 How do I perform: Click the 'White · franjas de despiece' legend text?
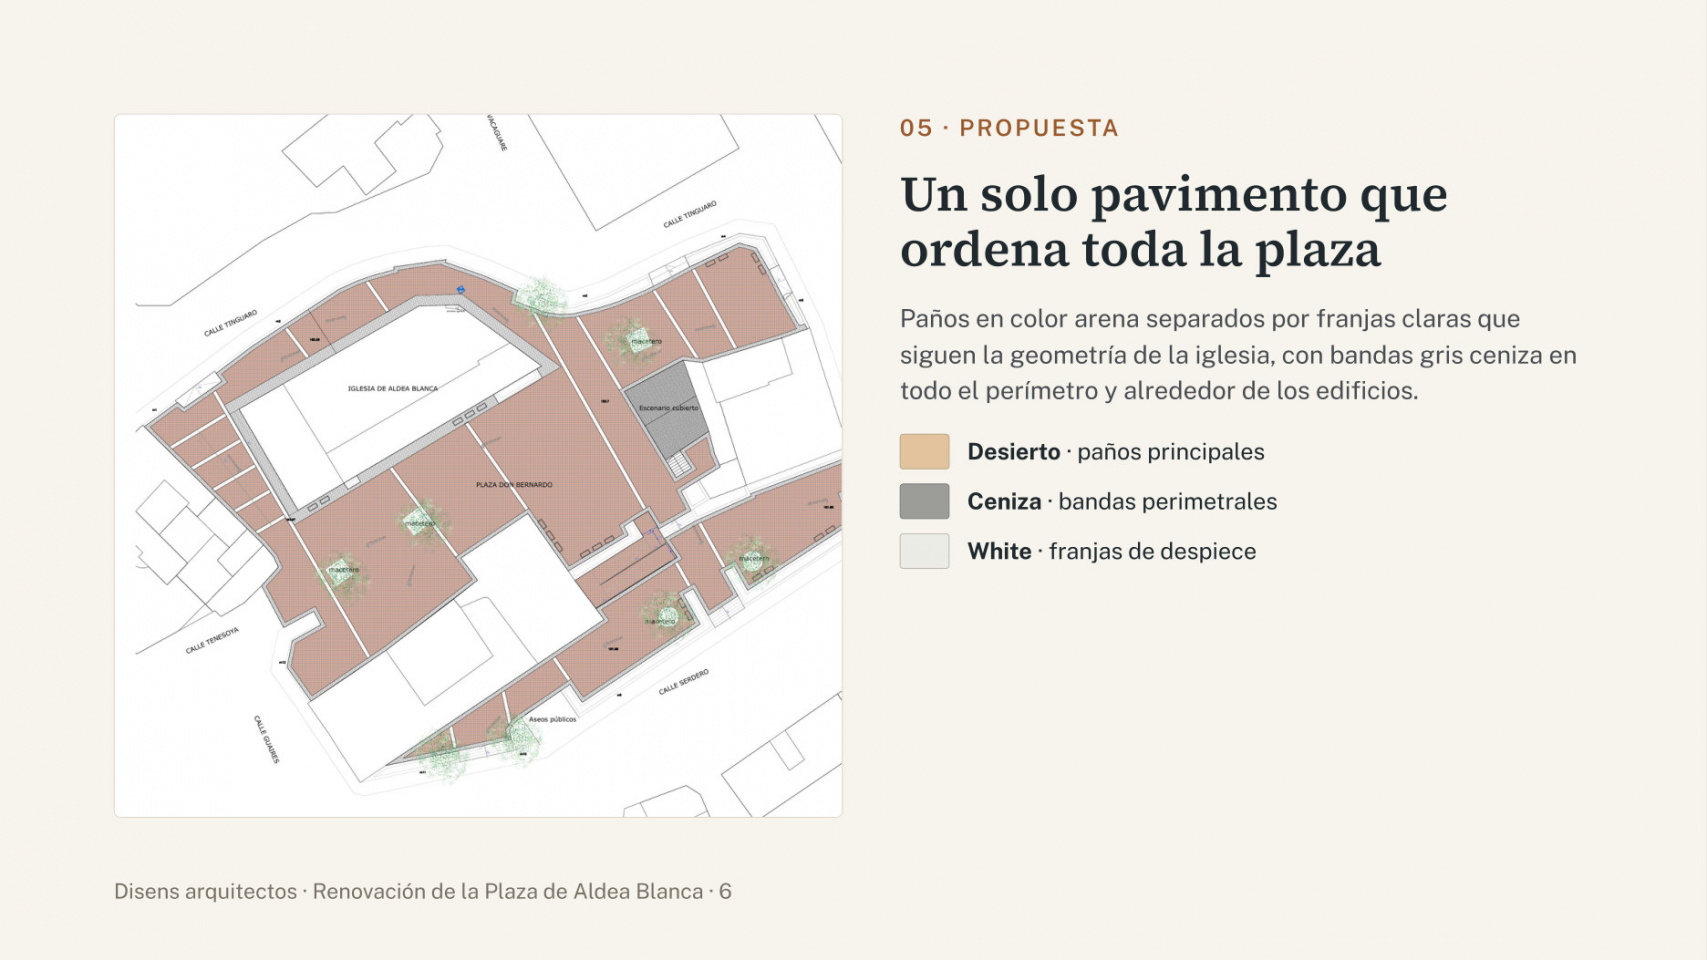[1112, 552]
